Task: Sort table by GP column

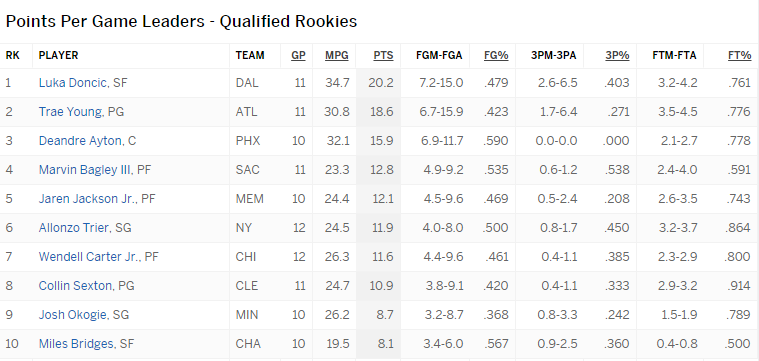Action: tap(298, 56)
